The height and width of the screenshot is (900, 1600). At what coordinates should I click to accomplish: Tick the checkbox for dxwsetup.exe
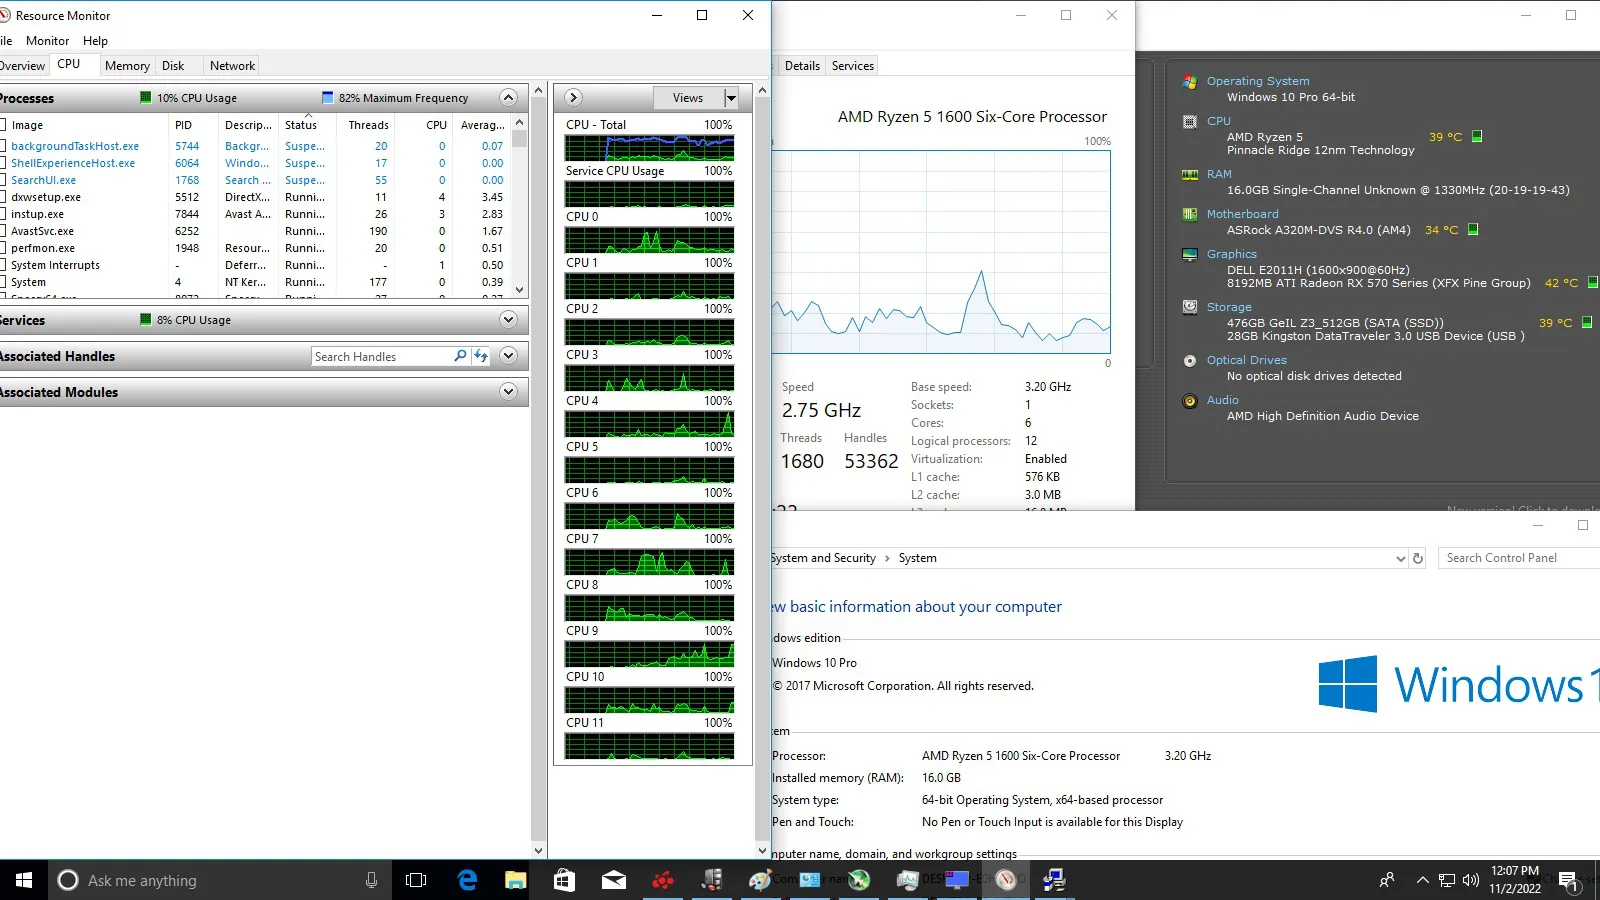3,197
